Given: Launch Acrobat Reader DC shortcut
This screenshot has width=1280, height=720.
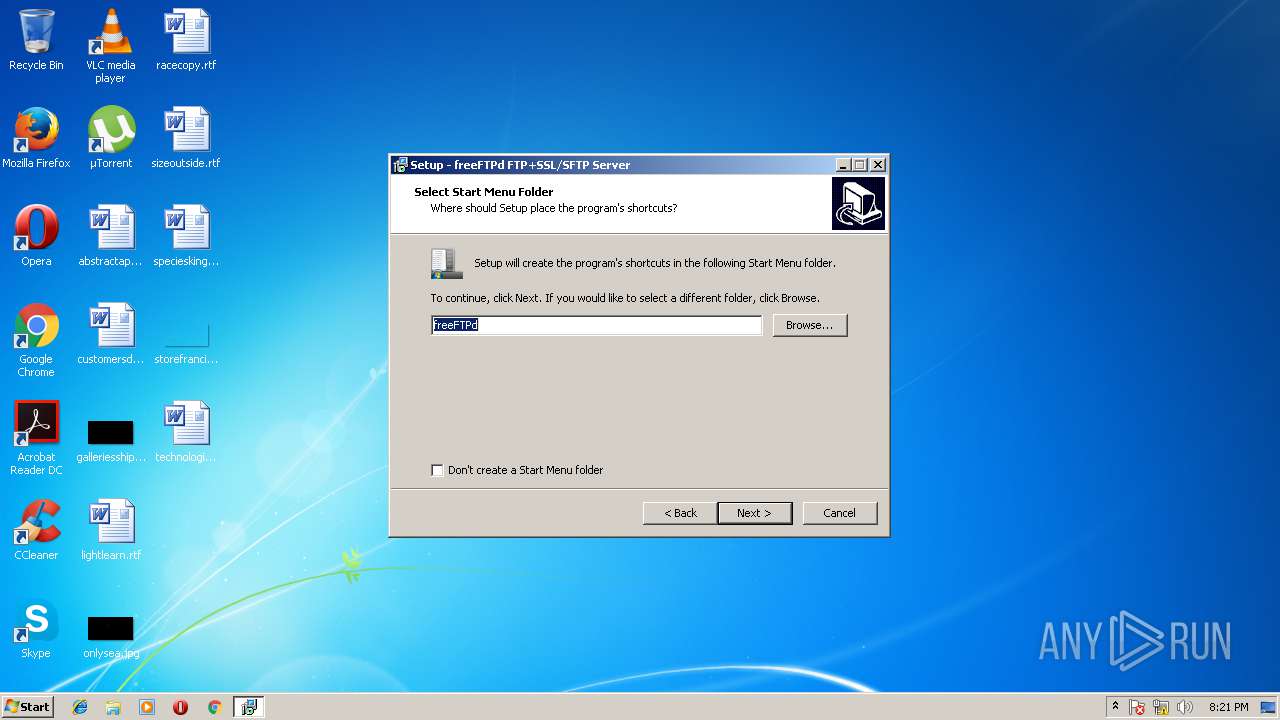Looking at the screenshot, I should click(x=36, y=438).
